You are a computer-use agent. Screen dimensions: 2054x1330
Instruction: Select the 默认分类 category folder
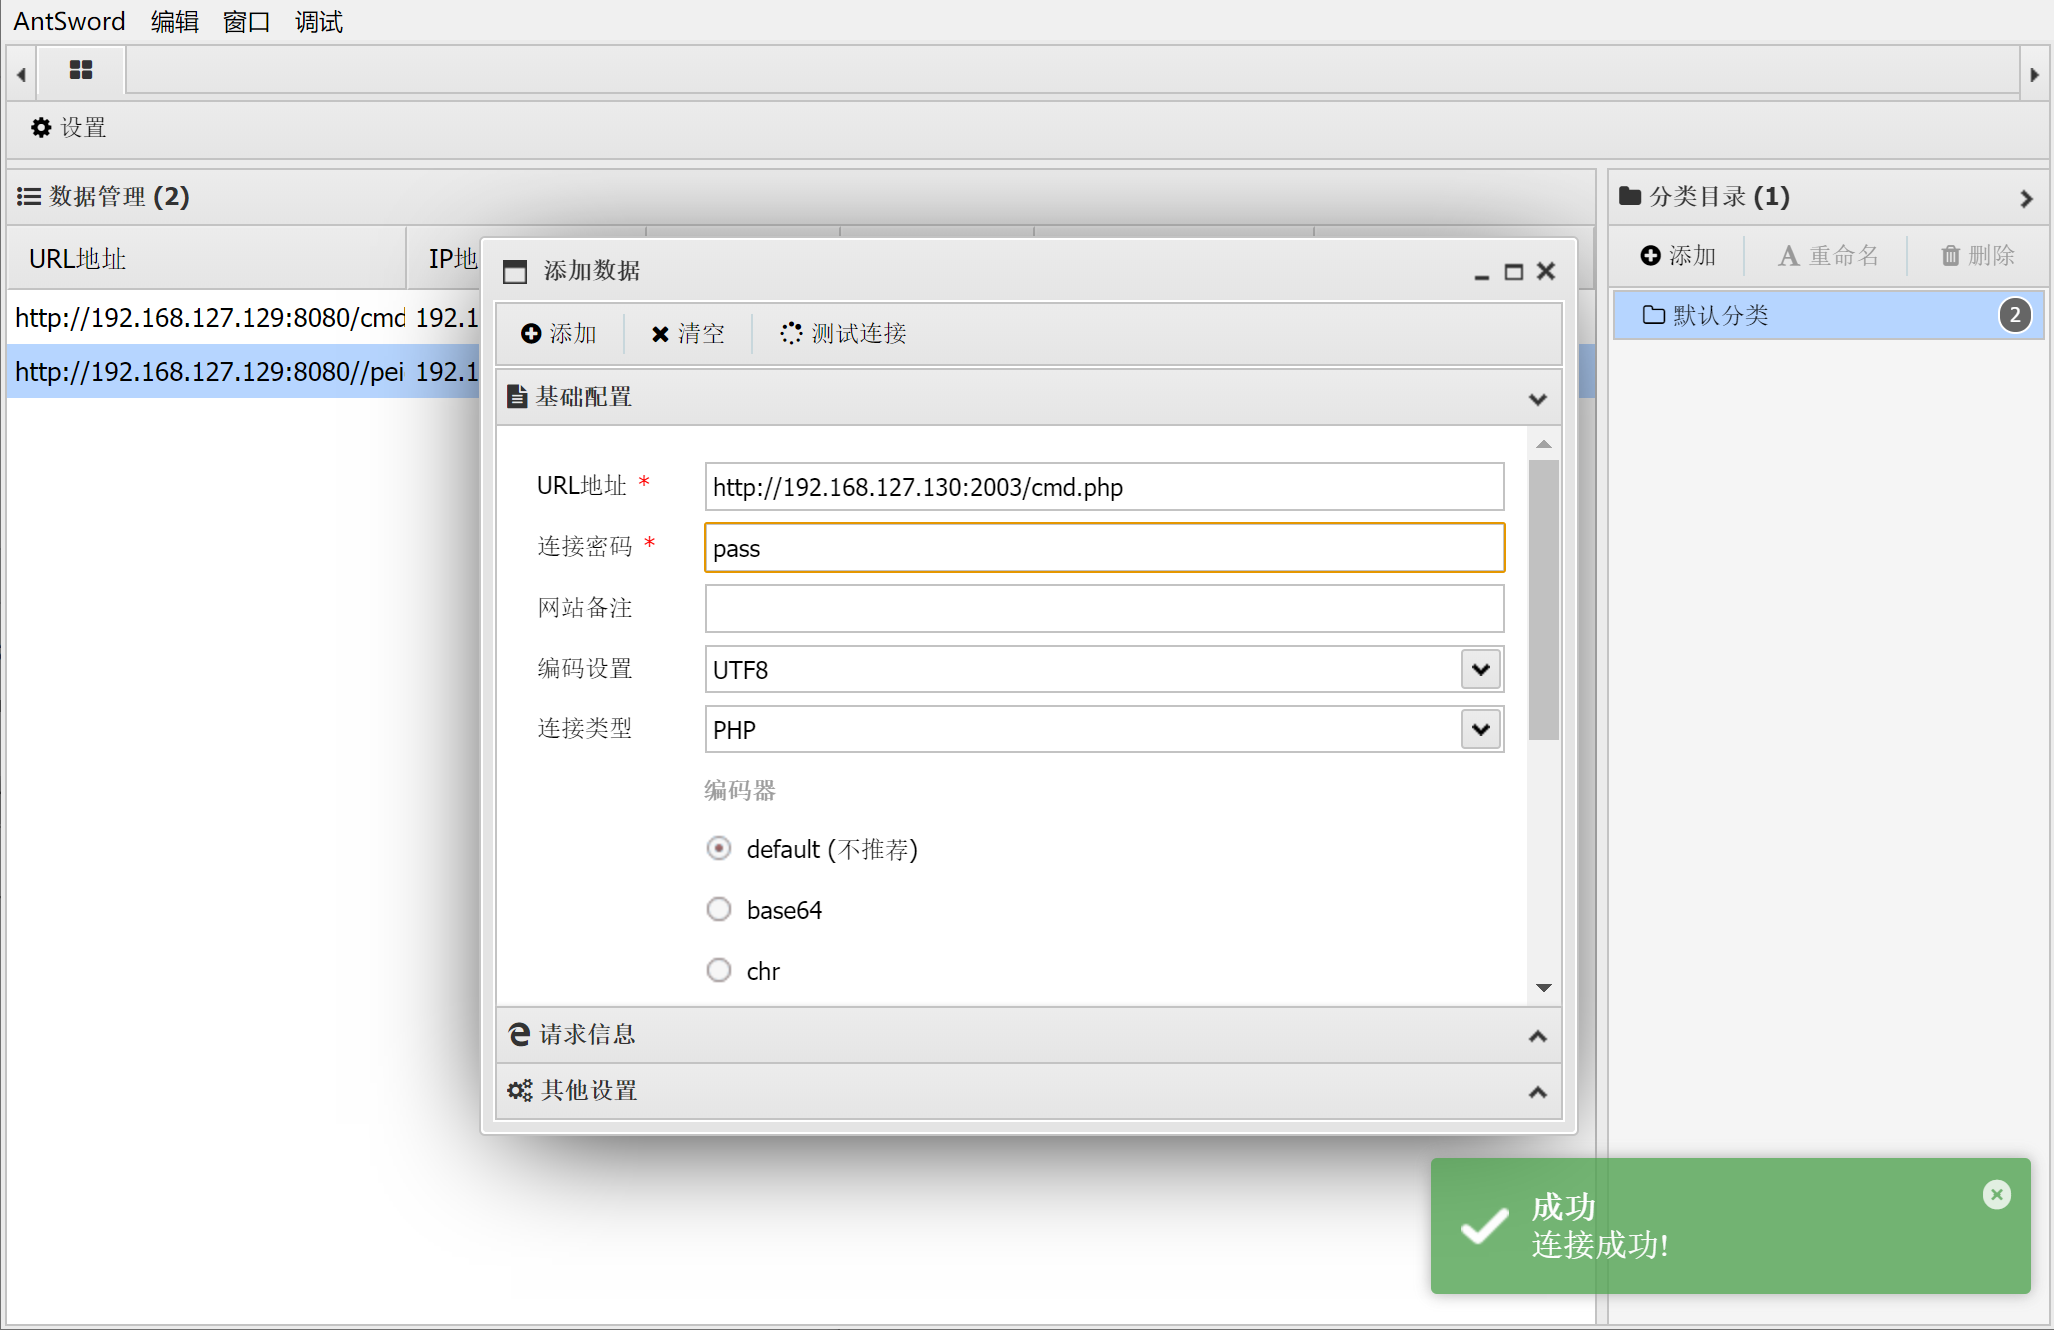[1720, 316]
